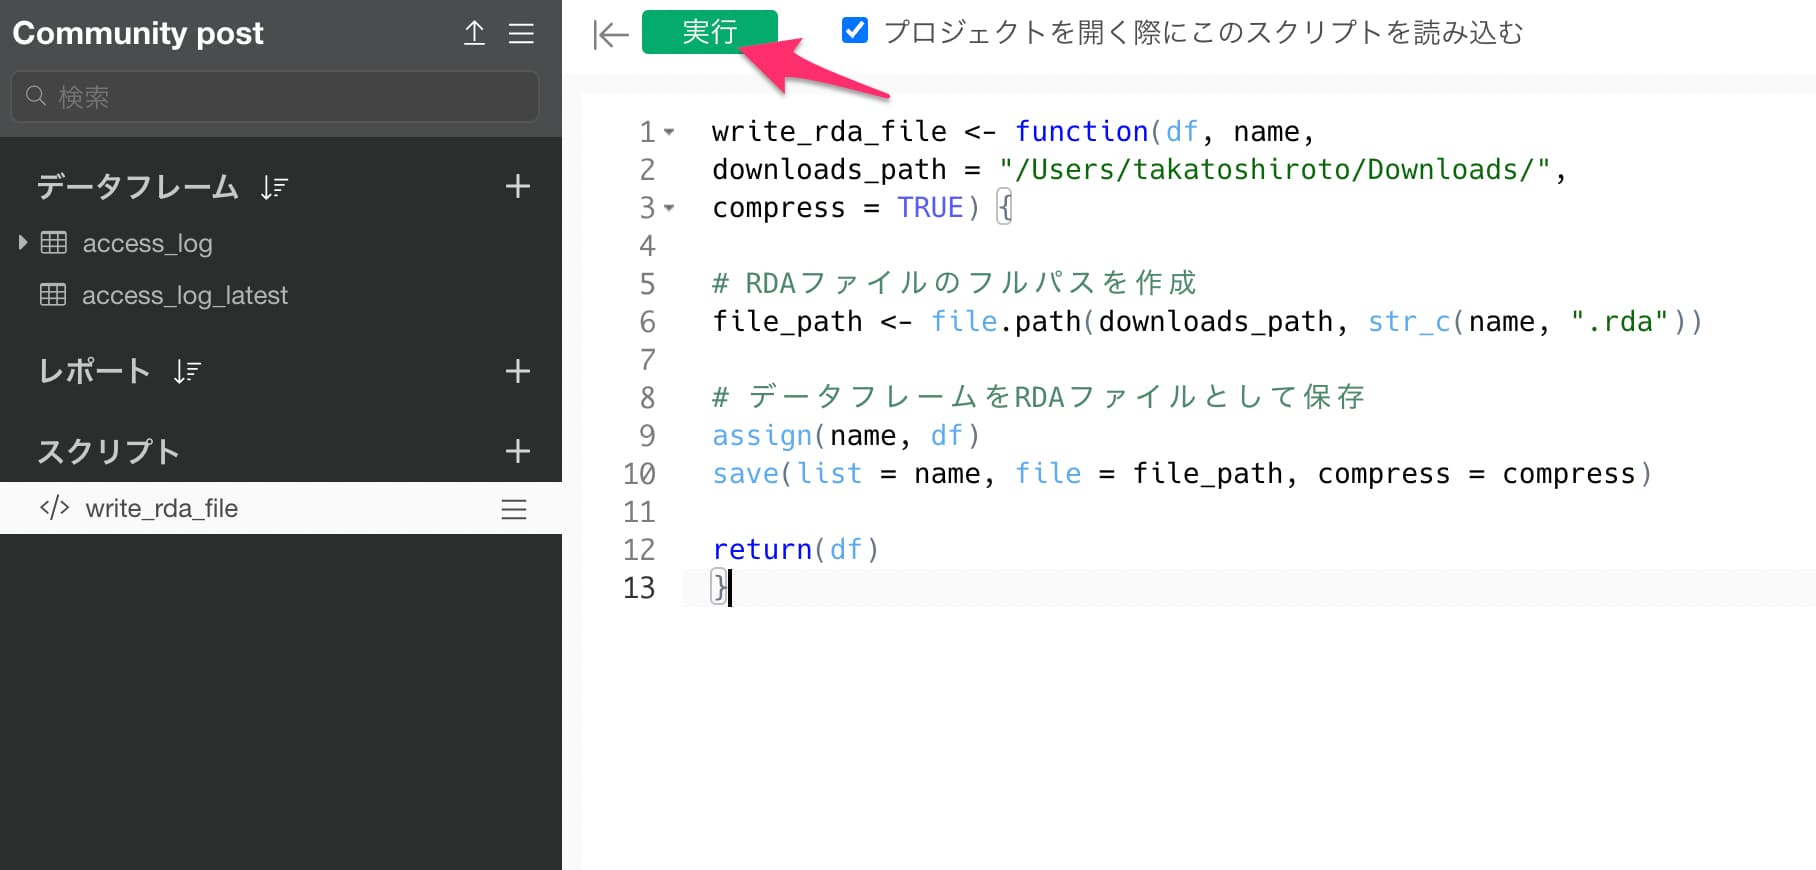Open the write_rda_file item menu icon
Screen dimensions: 1816x870
[x=514, y=509]
